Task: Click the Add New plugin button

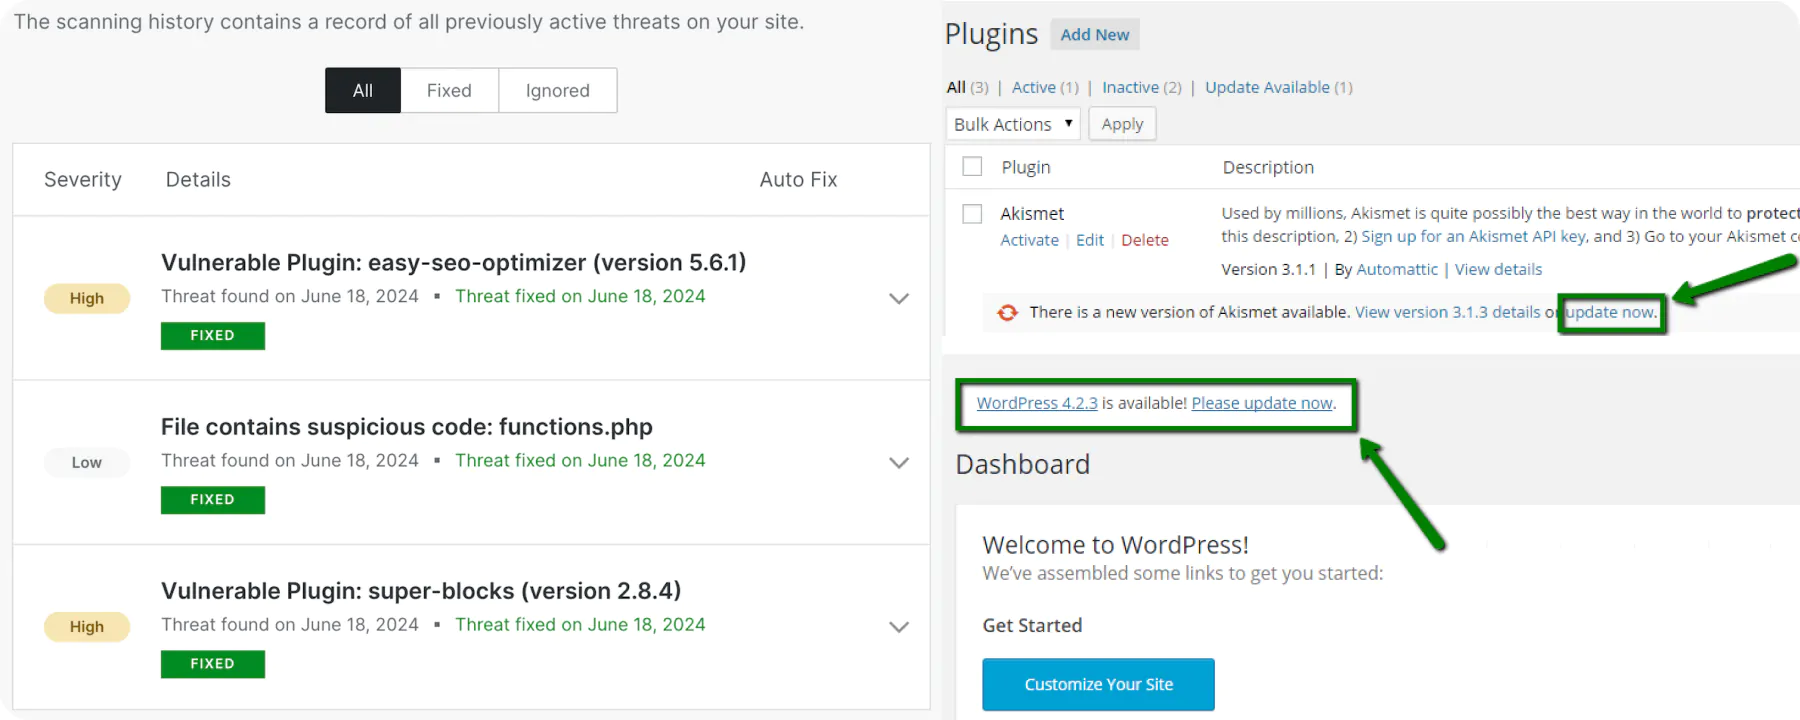Action: tap(1094, 35)
